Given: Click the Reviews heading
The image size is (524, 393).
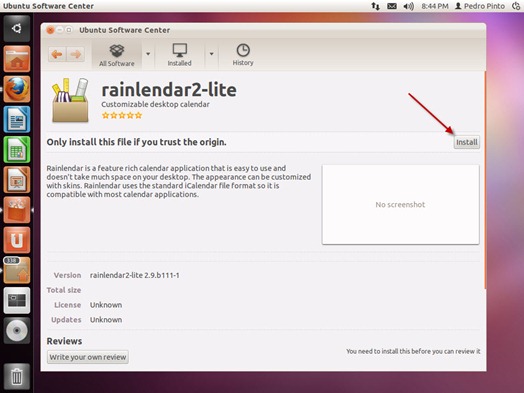Looking at the screenshot, I should tap(64, 341).
